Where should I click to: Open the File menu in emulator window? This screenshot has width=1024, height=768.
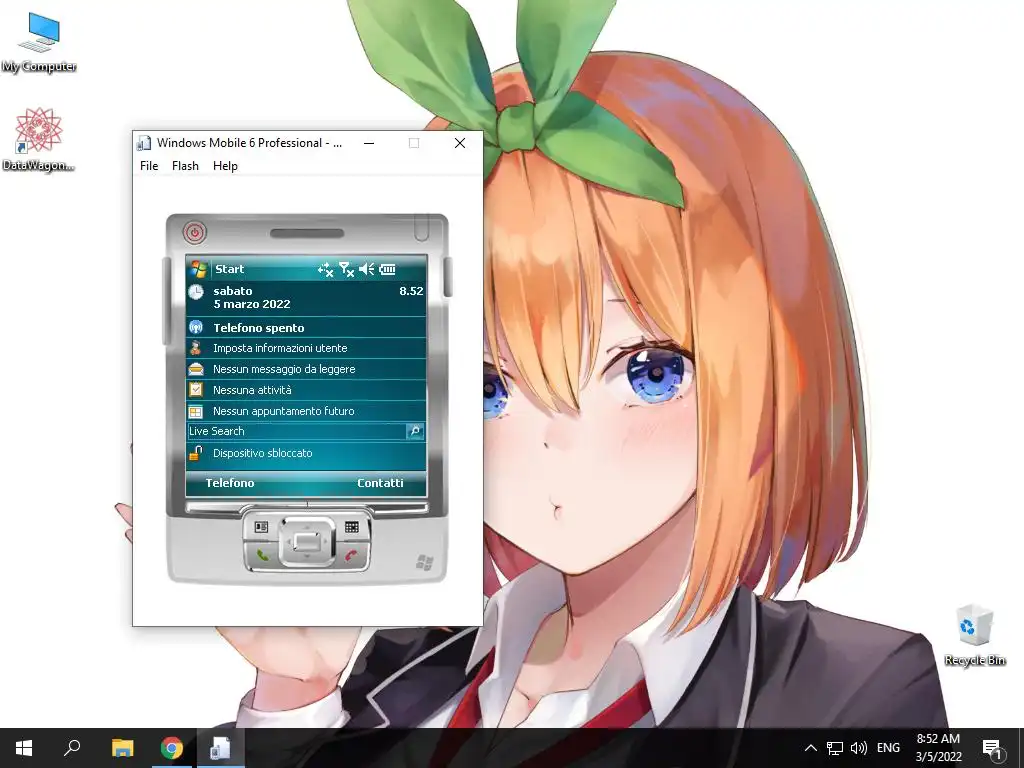click(x=149, y=166)
